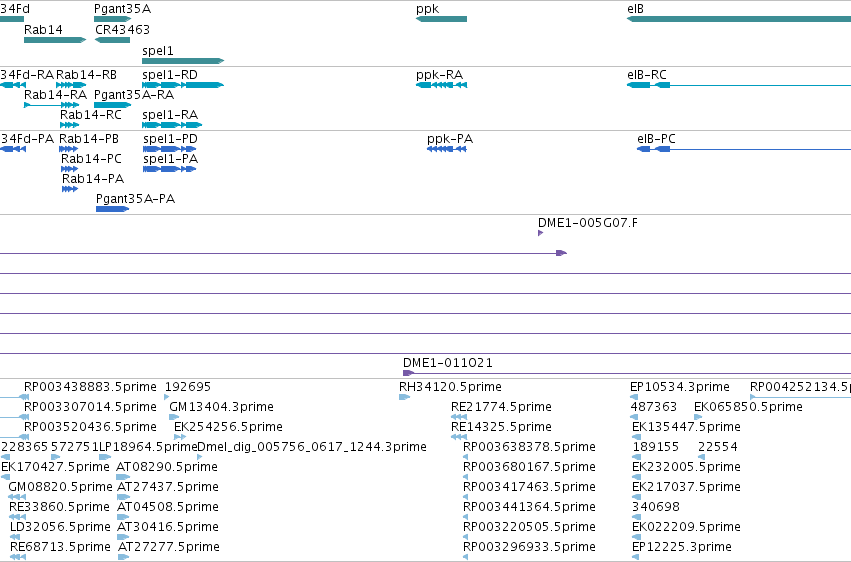Click the RP003417463.5prime EST label
This screenshot has width=851, height=562.
[529, 487]
